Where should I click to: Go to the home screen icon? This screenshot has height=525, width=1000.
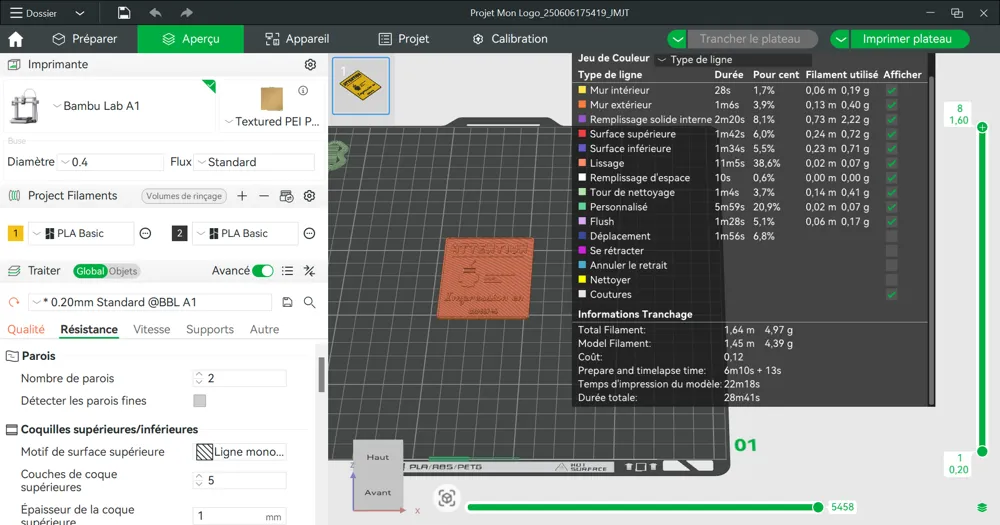[15, 39]
